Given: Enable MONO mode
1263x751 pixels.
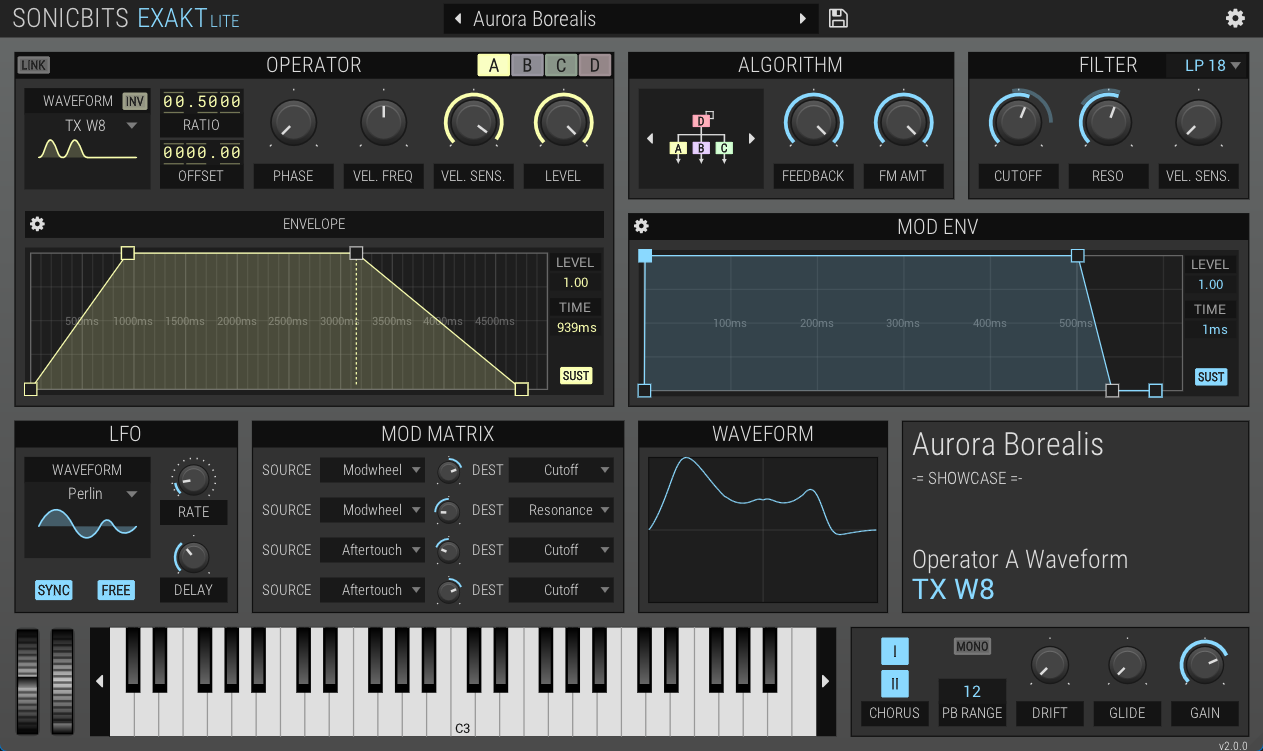Looking at the screenshot, I should pos(972,647).
